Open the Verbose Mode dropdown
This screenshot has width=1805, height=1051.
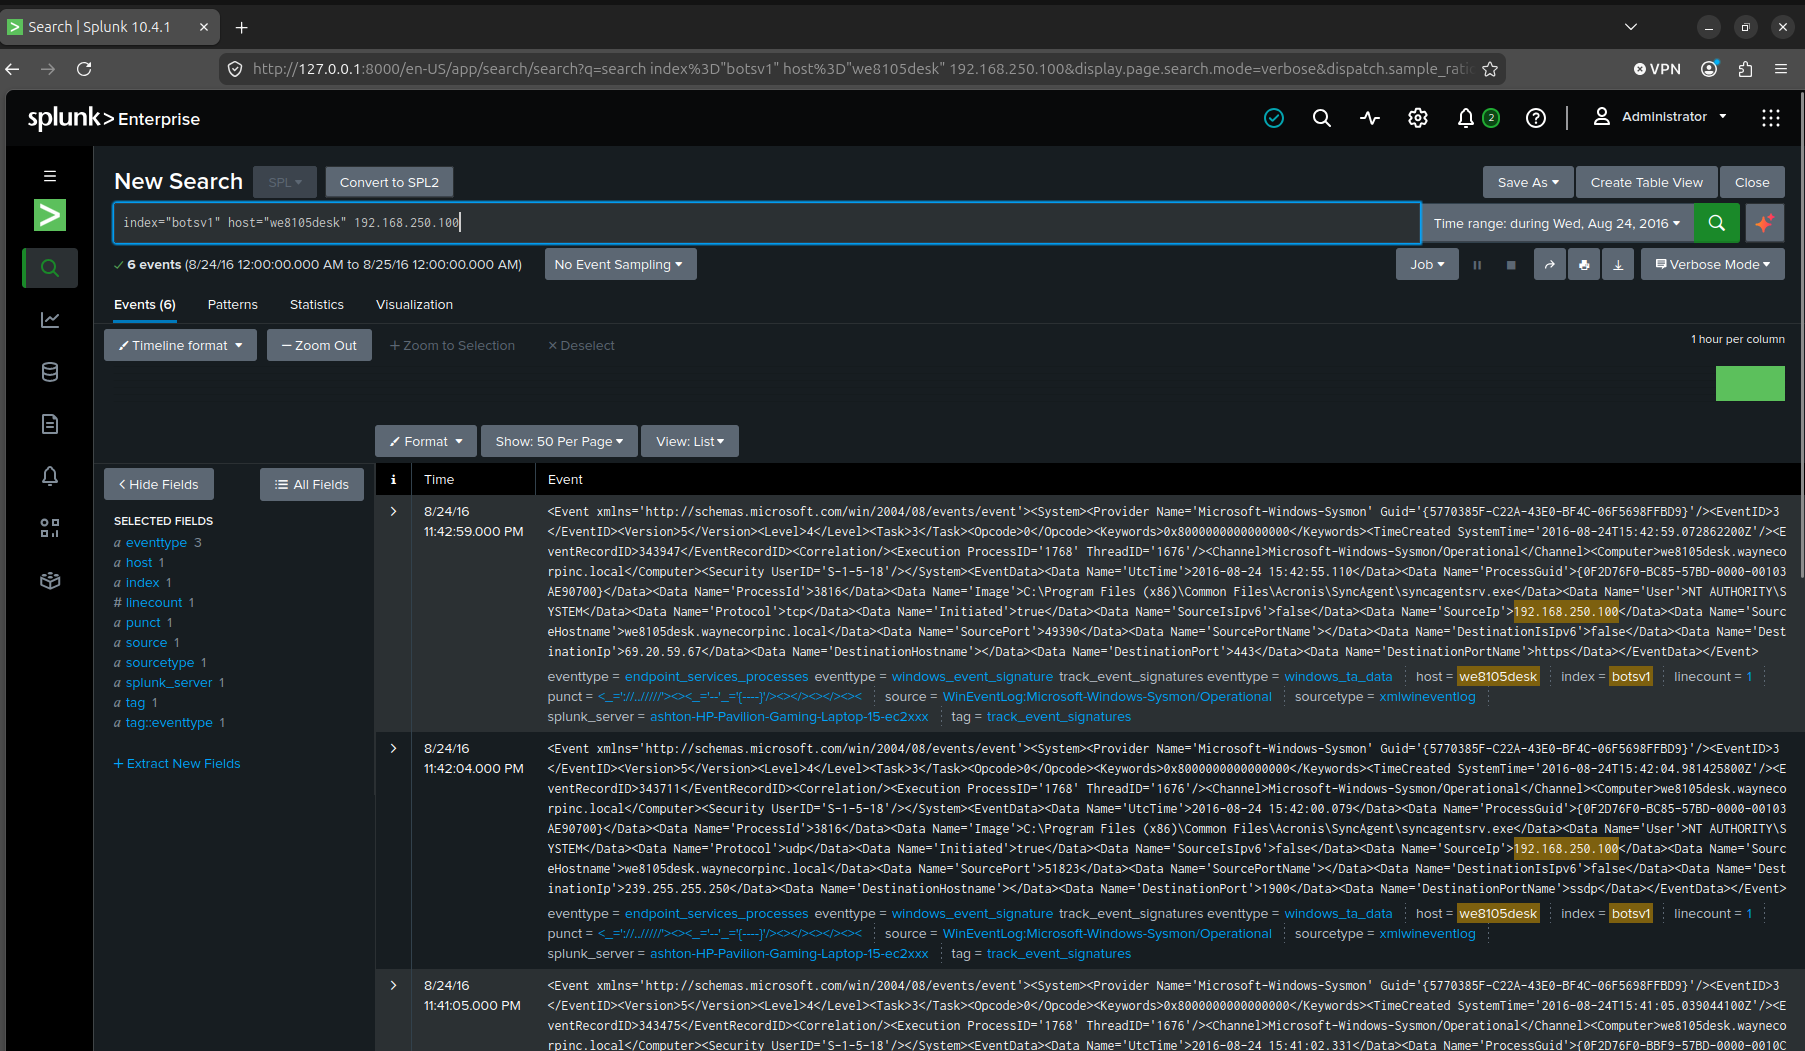point(1712,264)
